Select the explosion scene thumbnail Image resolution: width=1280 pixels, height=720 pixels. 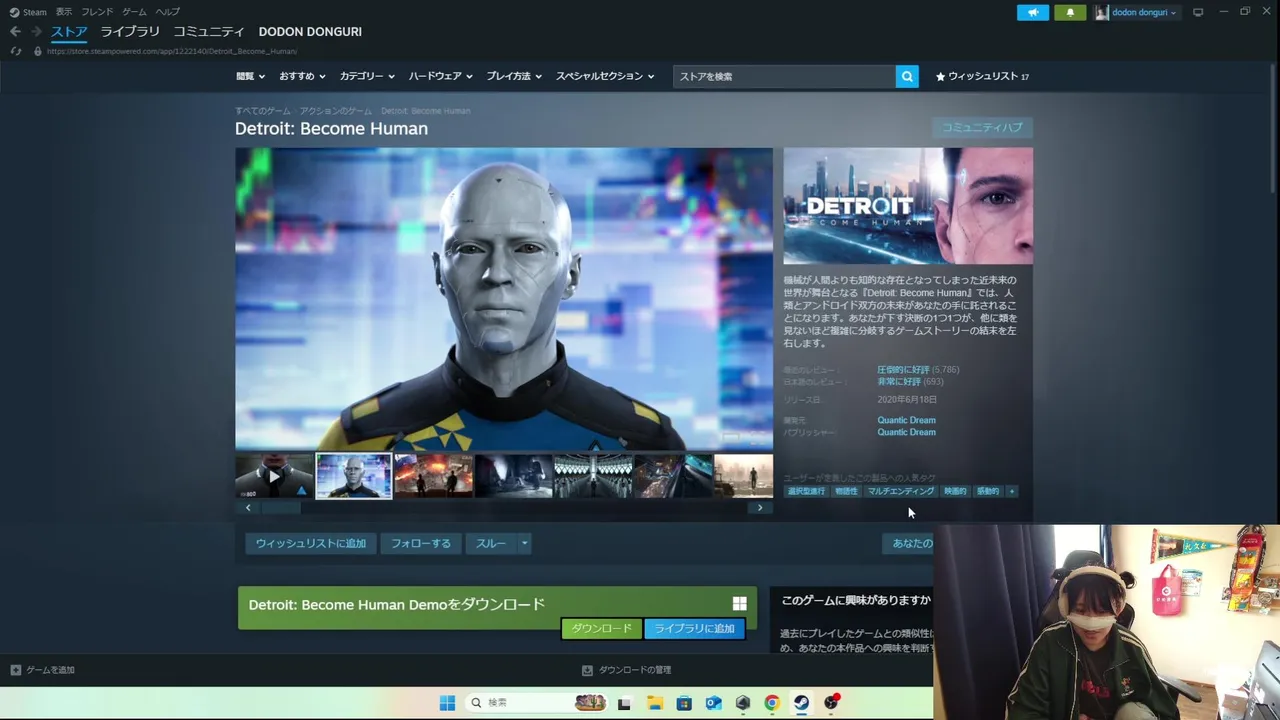433,476
